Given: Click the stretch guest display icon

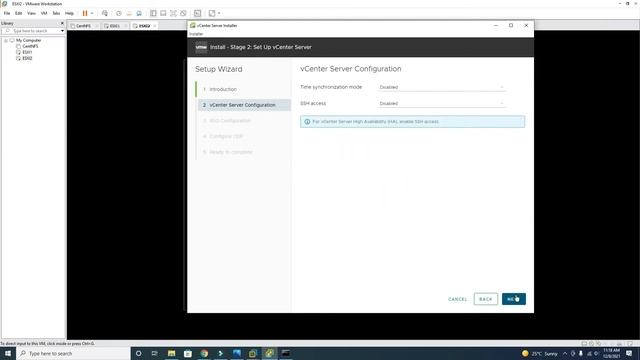Looking at the screenshot, I should coord(212,13).
